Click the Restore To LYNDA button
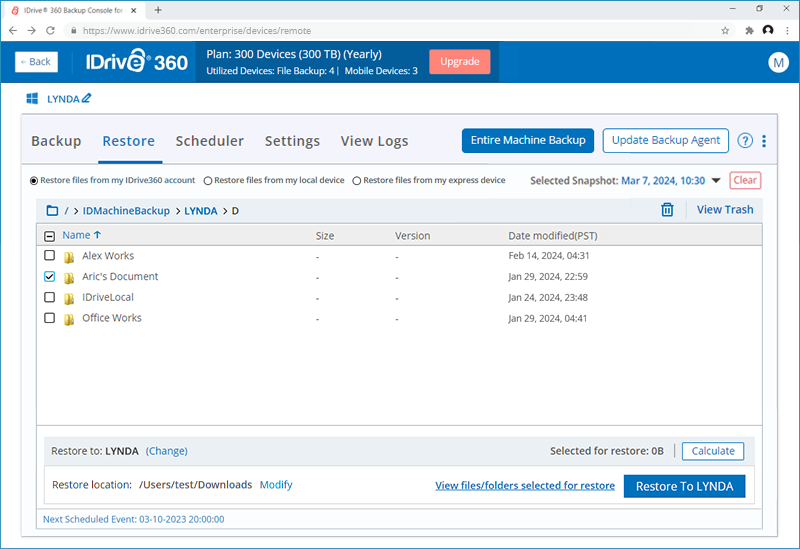The height and width of the screenshot is (549, 800). [x=684, y=486]
